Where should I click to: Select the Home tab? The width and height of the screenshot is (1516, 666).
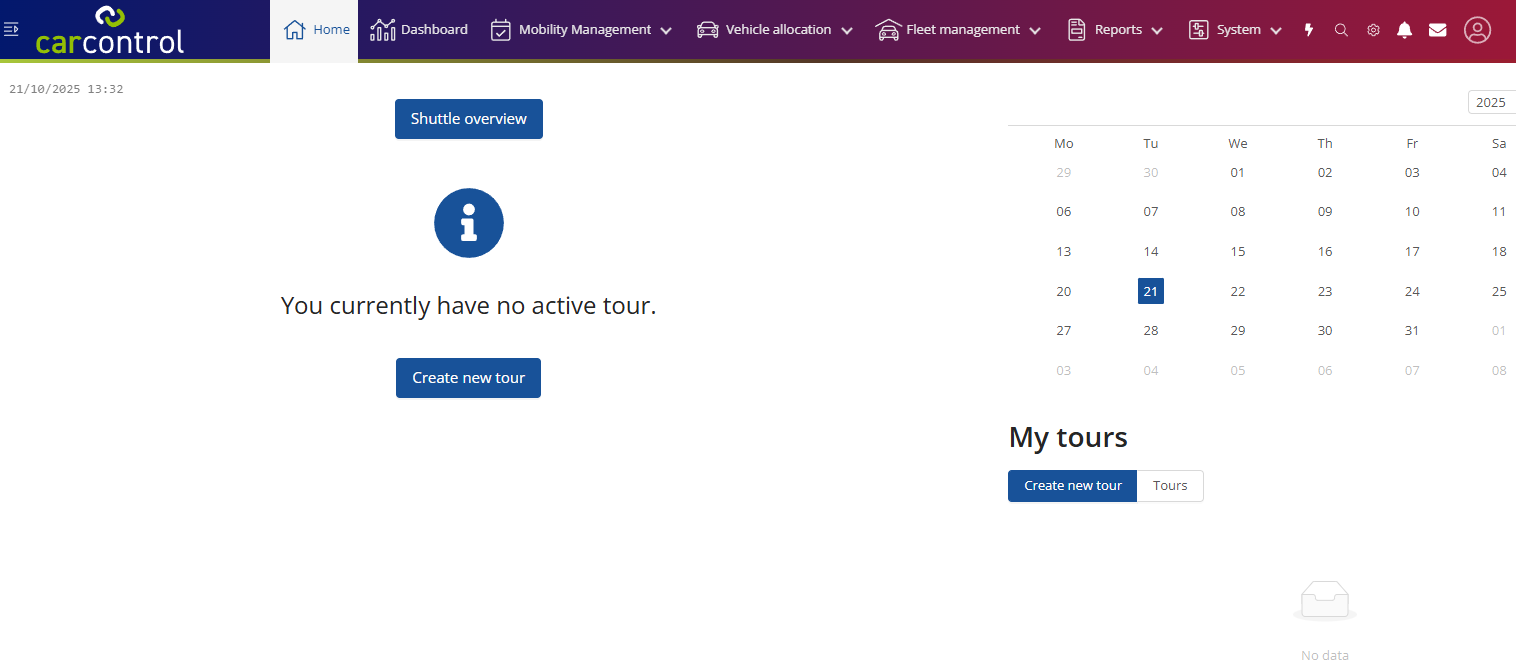point(316,30)
